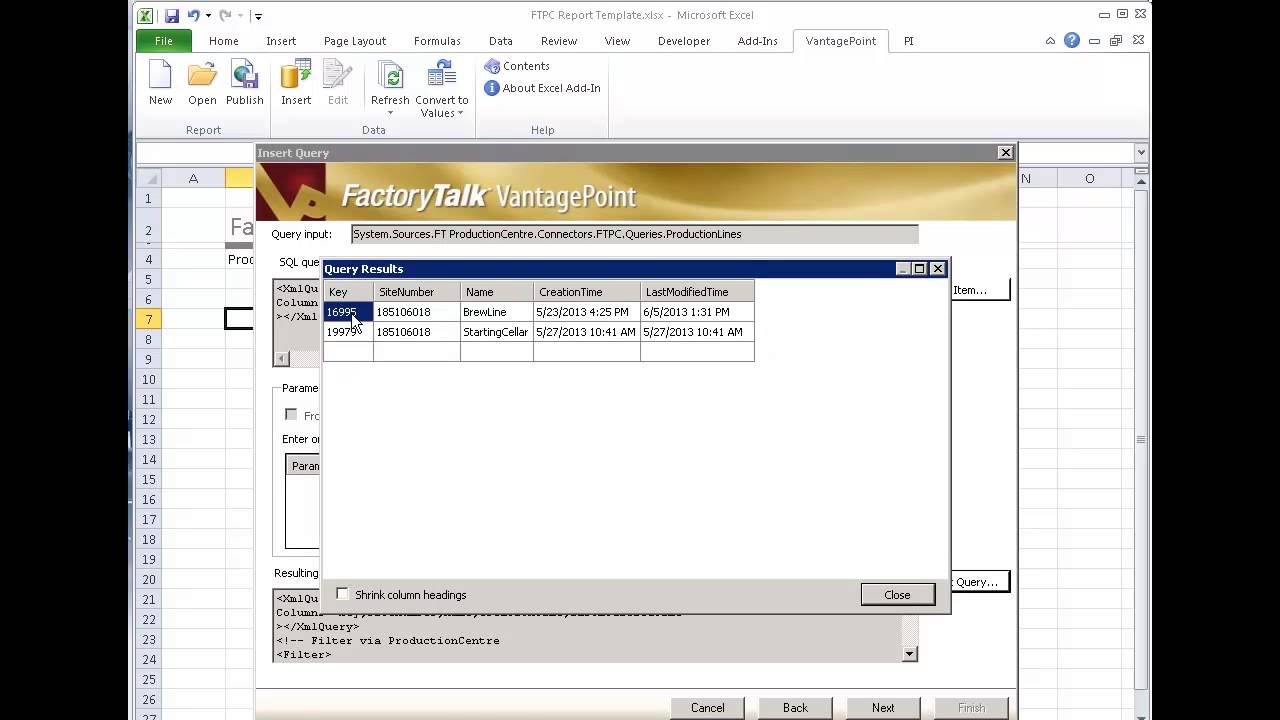Click the Excel application icon

[146, 15]
